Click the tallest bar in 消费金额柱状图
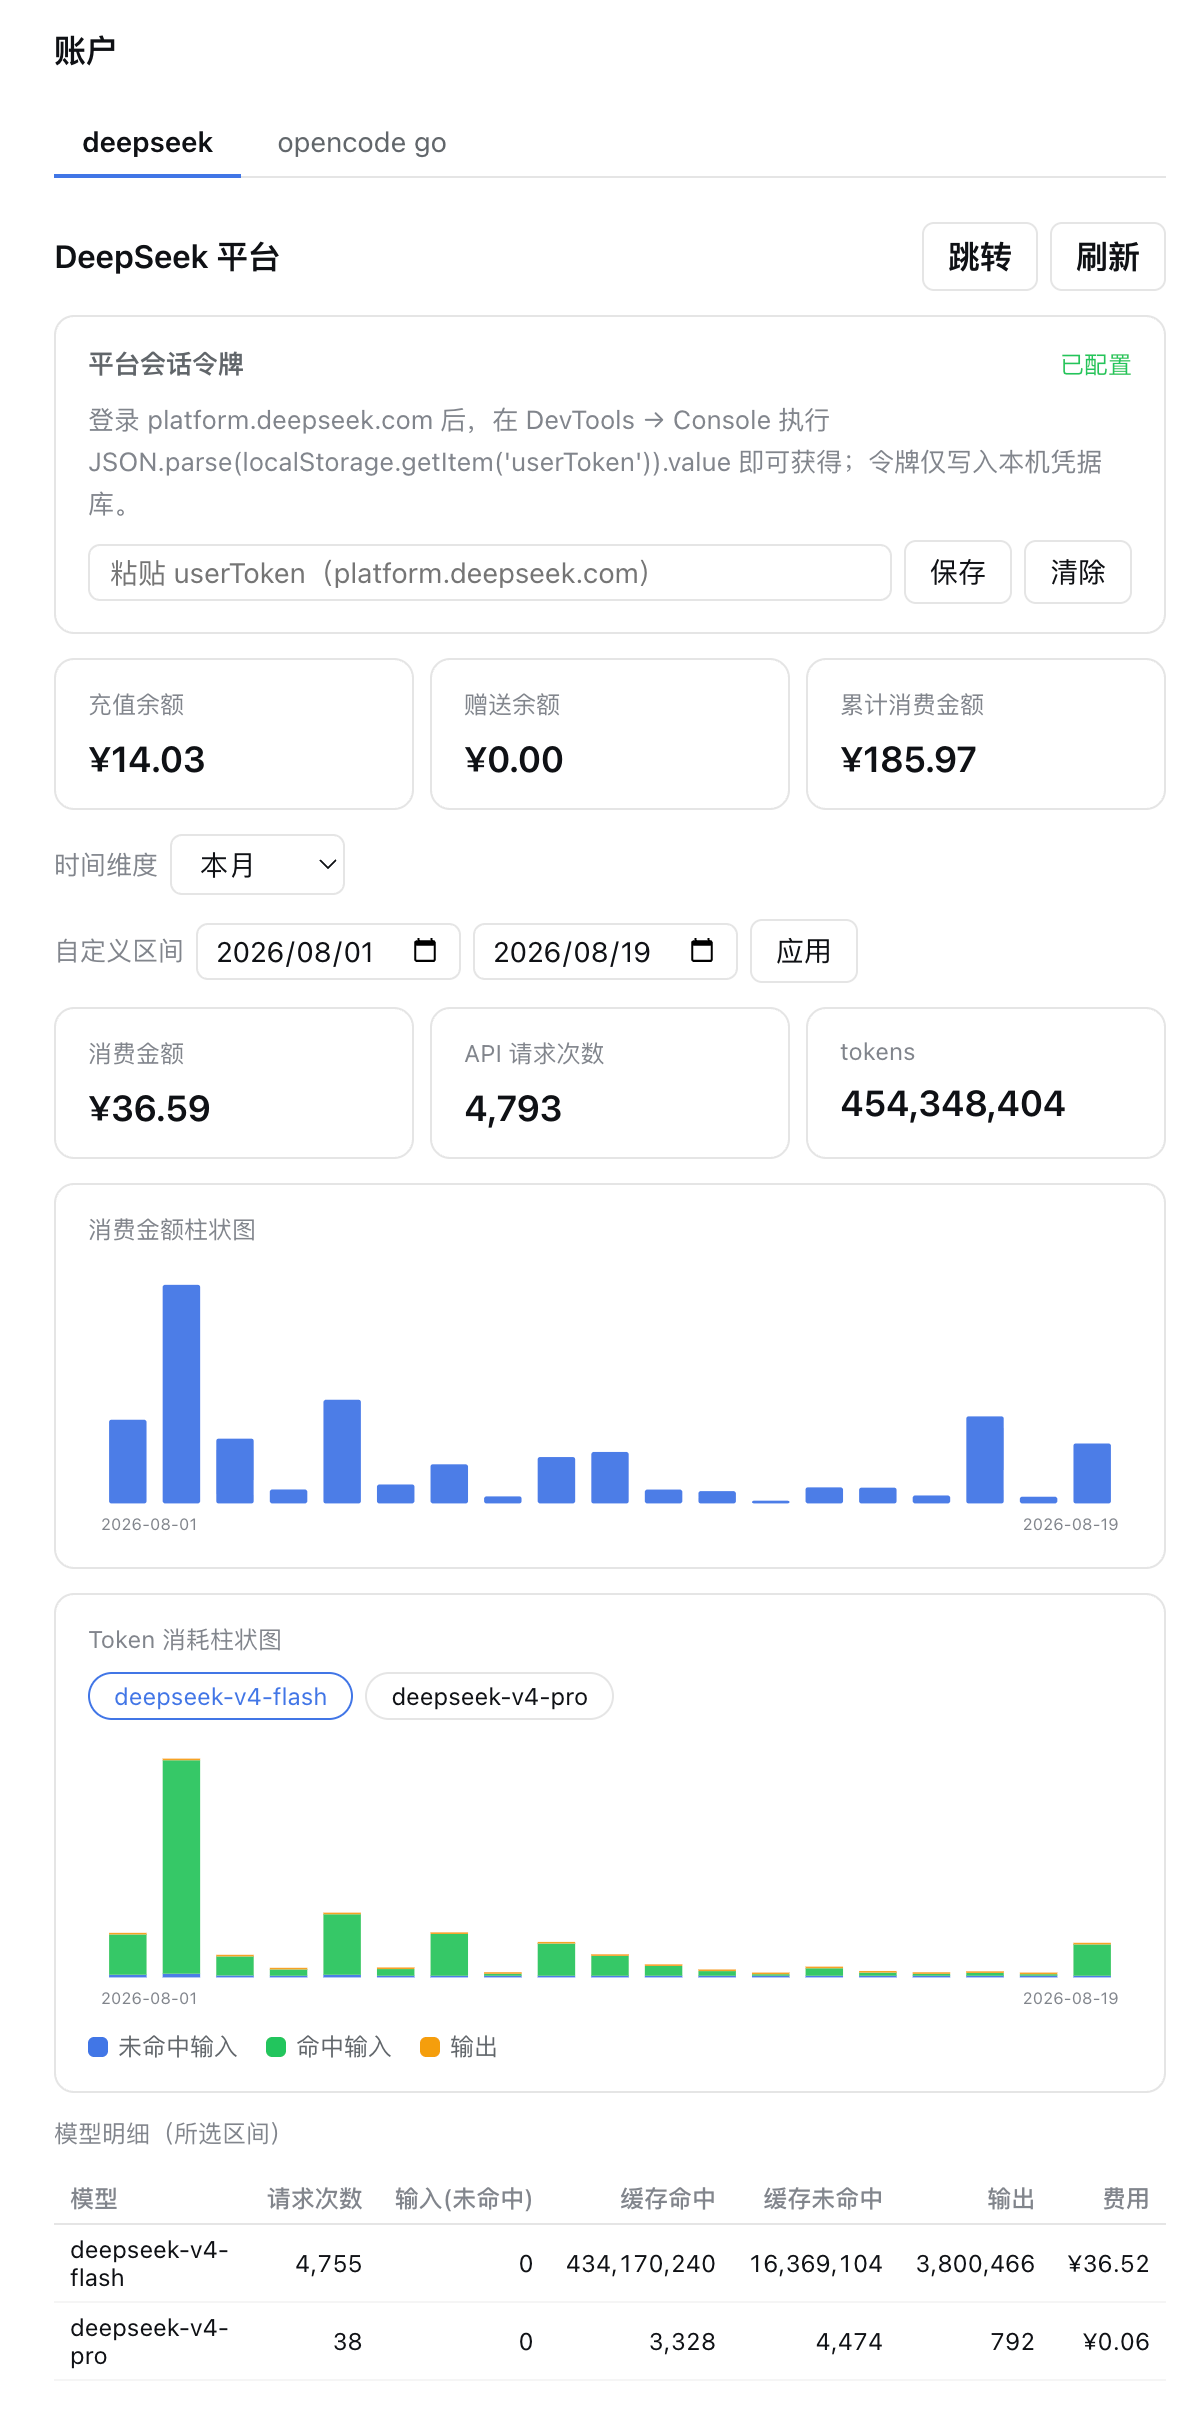1198x2422 pixels. [x=181, y=1394]
